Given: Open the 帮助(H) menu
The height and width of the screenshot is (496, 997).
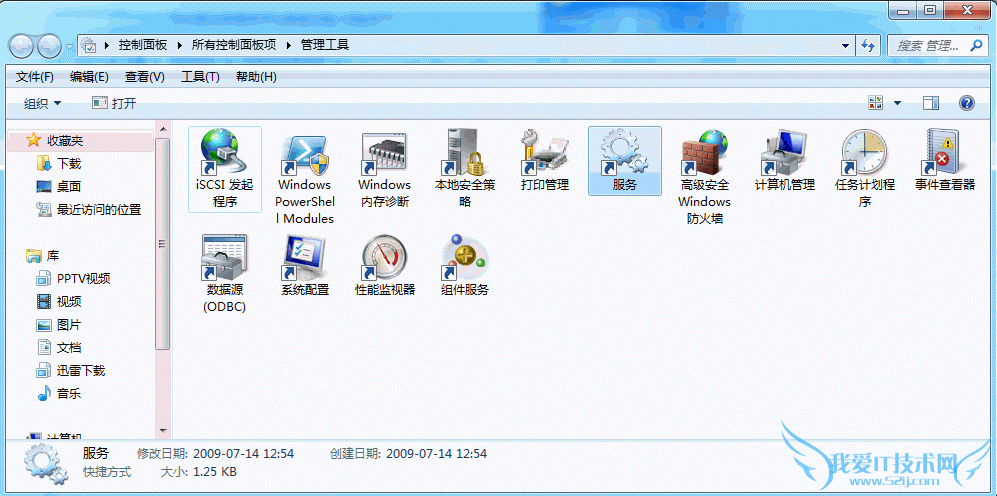Looking at the screenshot, I should tap(256, 77).
